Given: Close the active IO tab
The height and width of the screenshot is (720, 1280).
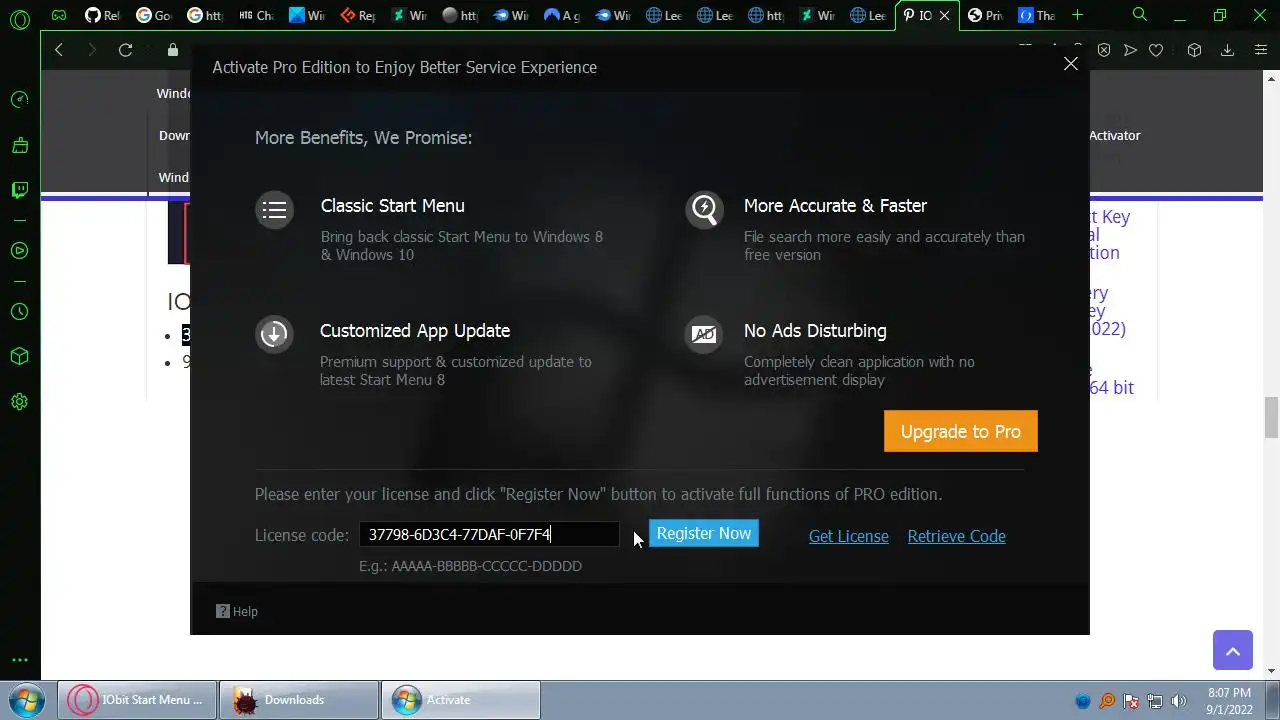Looking at the screenshot, I should point(944,15).
